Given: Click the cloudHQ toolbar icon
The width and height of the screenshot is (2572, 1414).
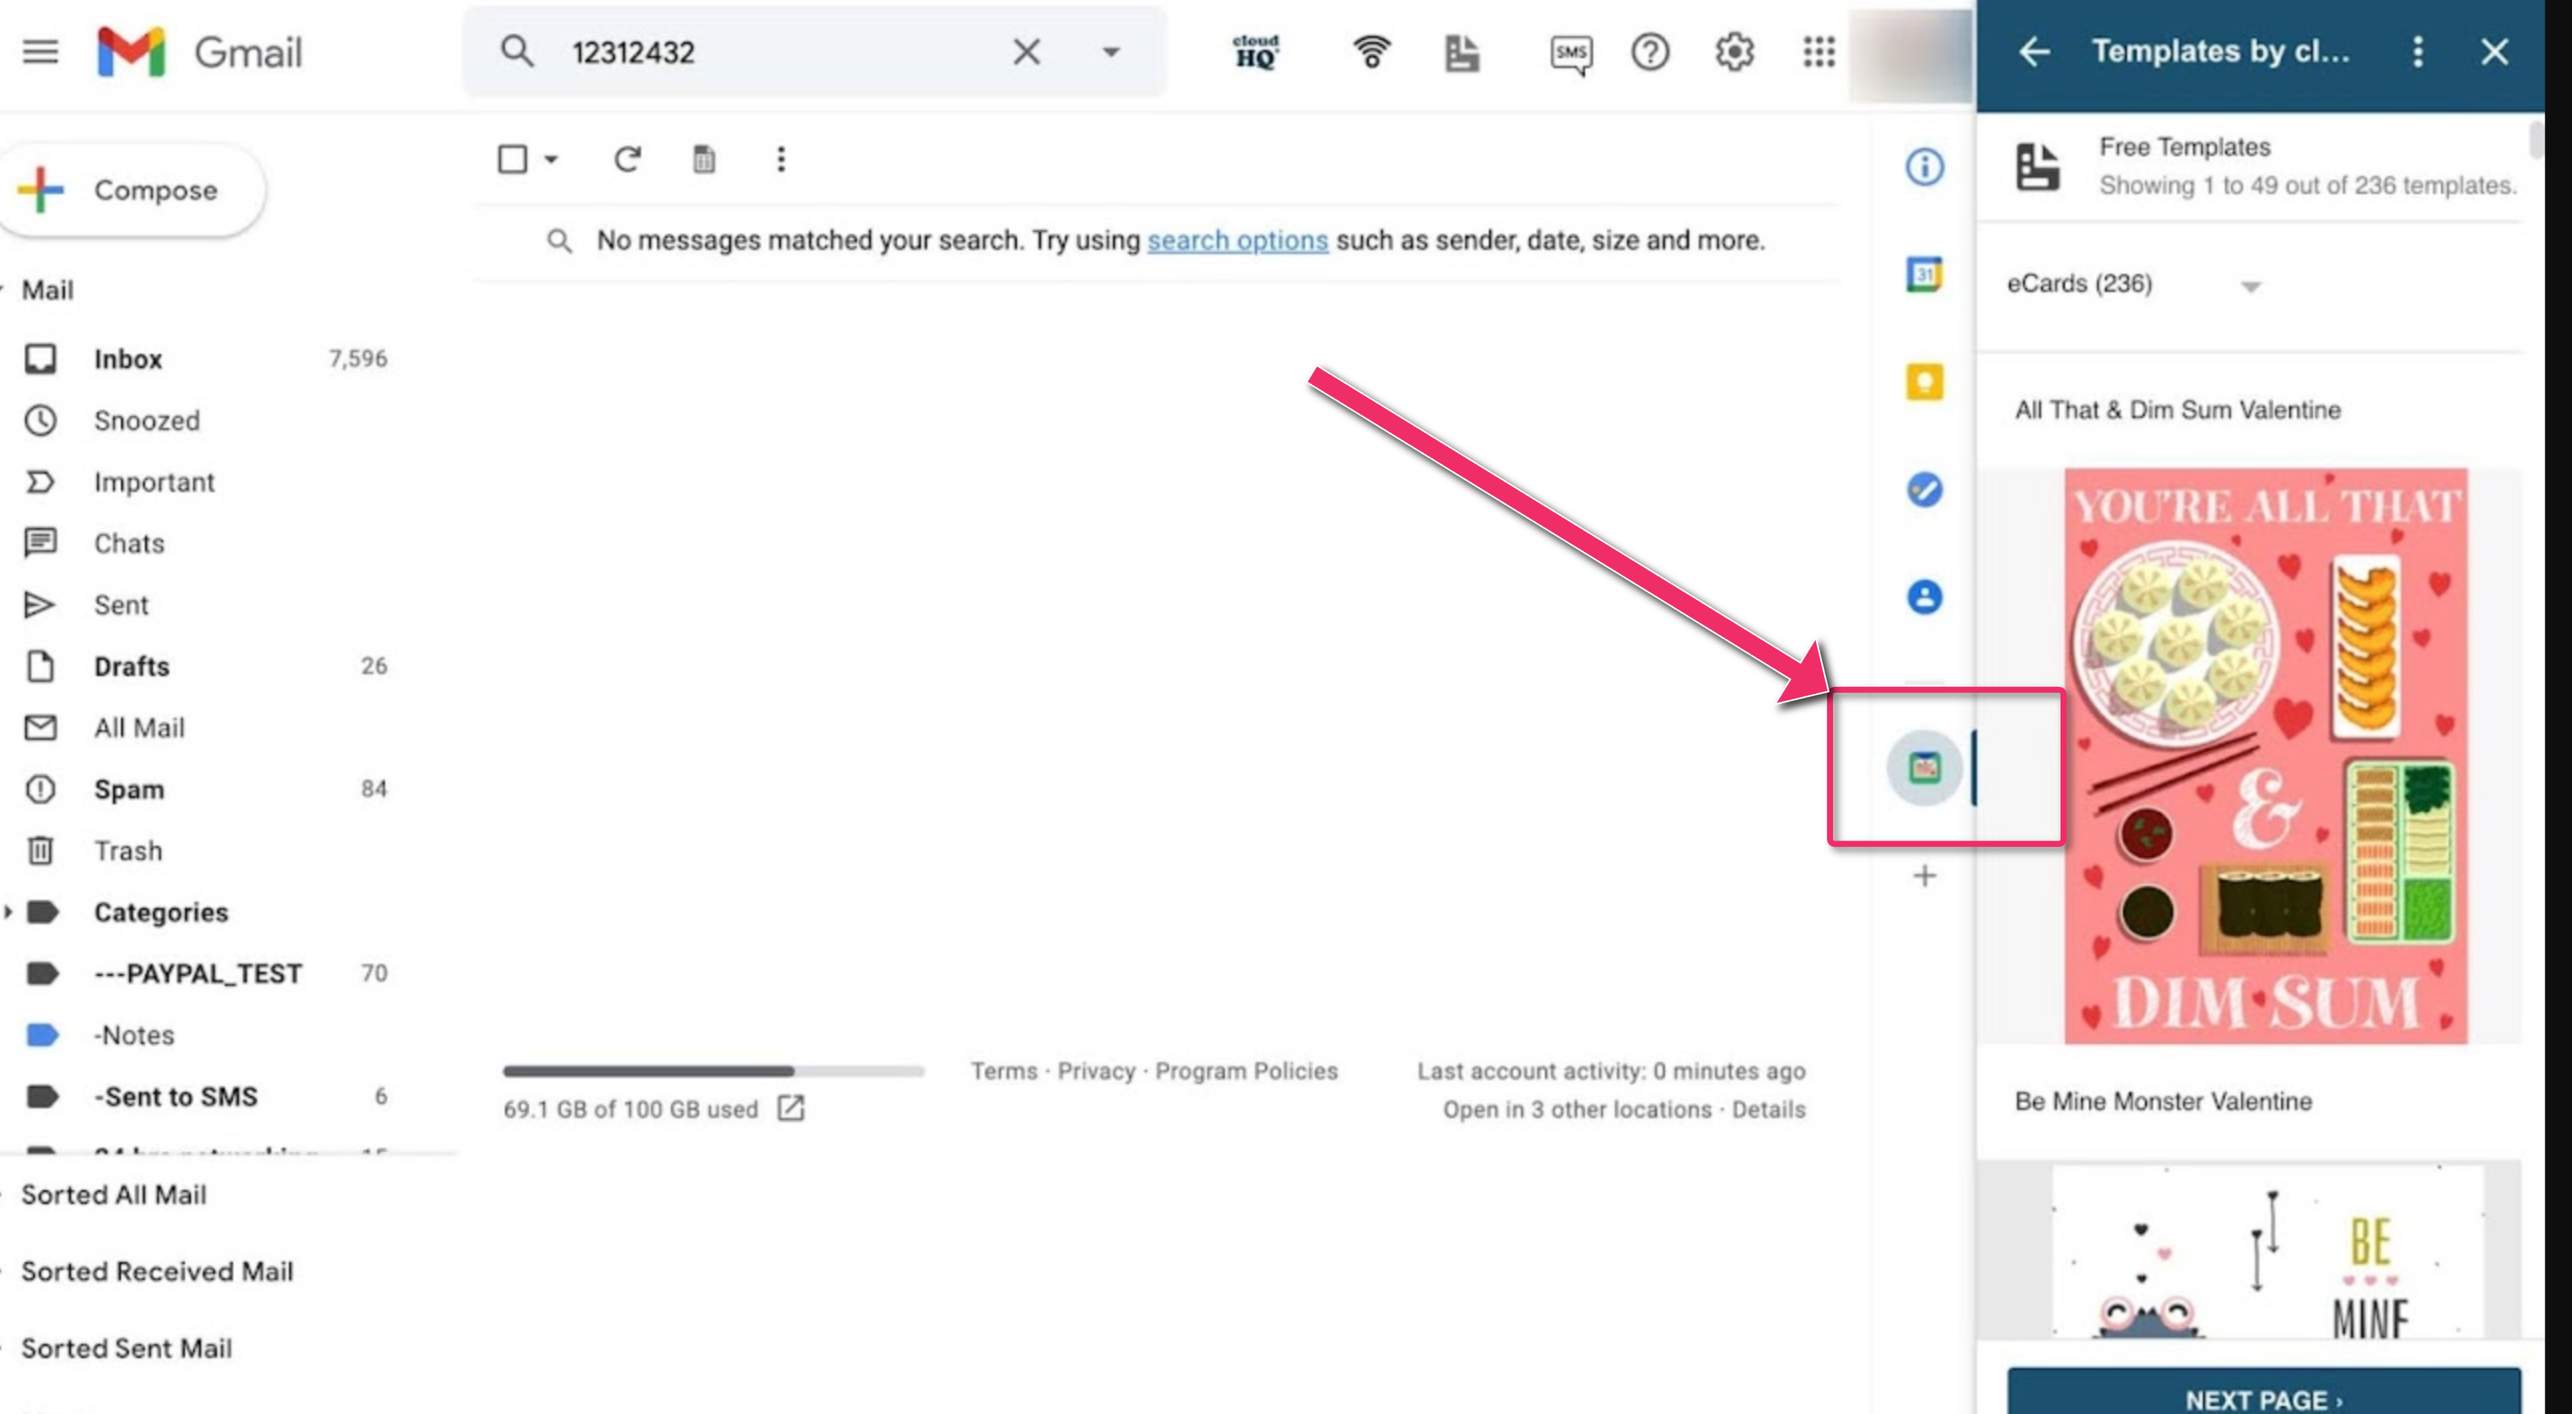Looking at the screenshot, I should pyautogui.click(x=1256, y=51).
